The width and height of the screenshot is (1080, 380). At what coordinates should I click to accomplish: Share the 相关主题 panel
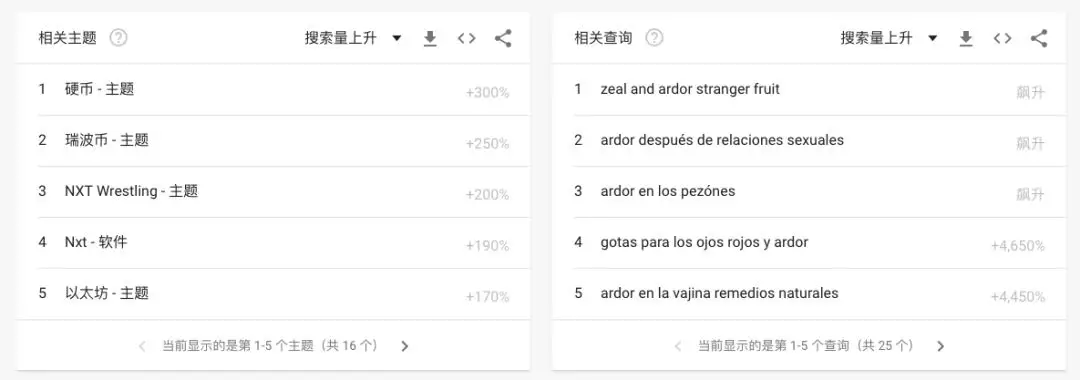503,39
